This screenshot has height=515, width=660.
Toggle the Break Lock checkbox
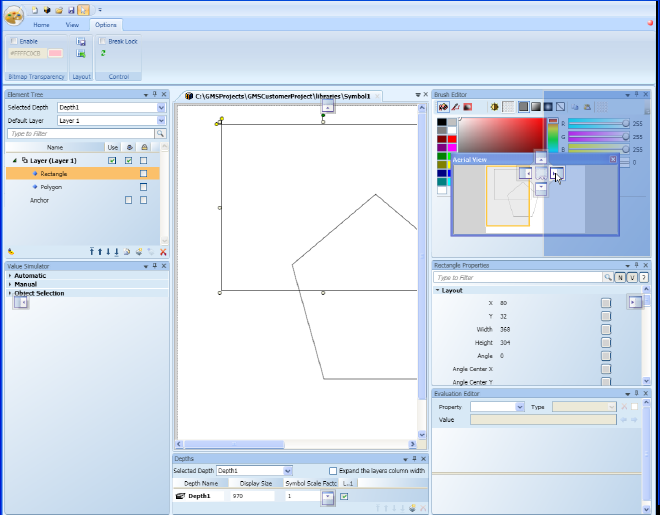pos(102,41)
